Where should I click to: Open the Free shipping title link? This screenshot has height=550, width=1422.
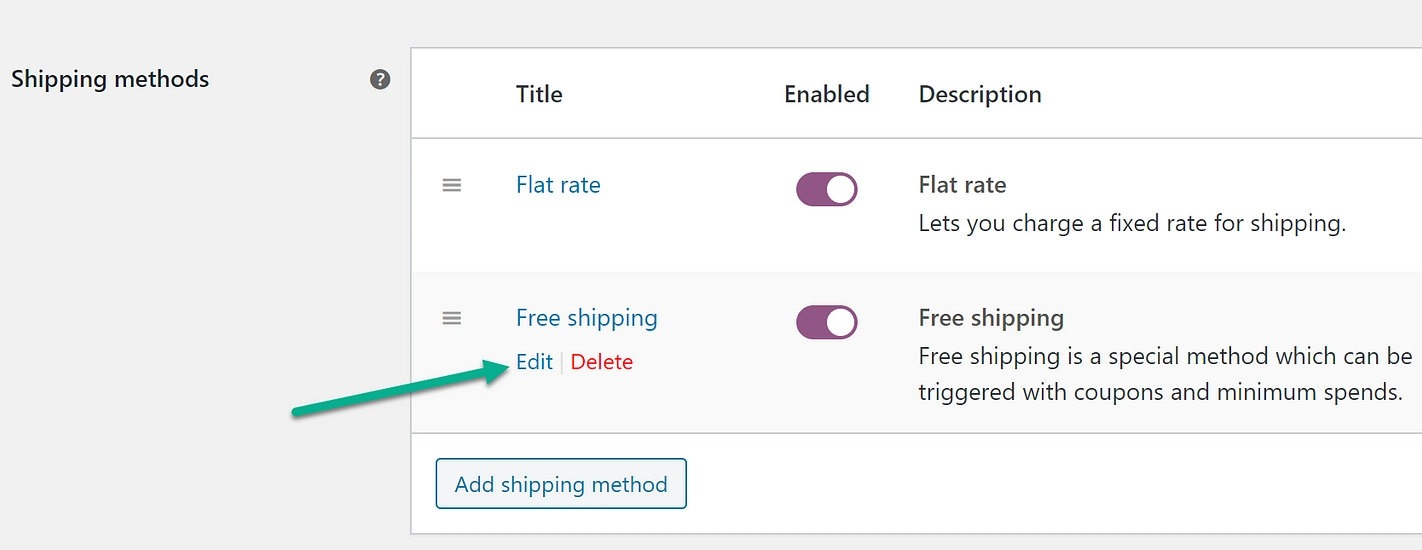pyautogui.click(x=586, y=318)
